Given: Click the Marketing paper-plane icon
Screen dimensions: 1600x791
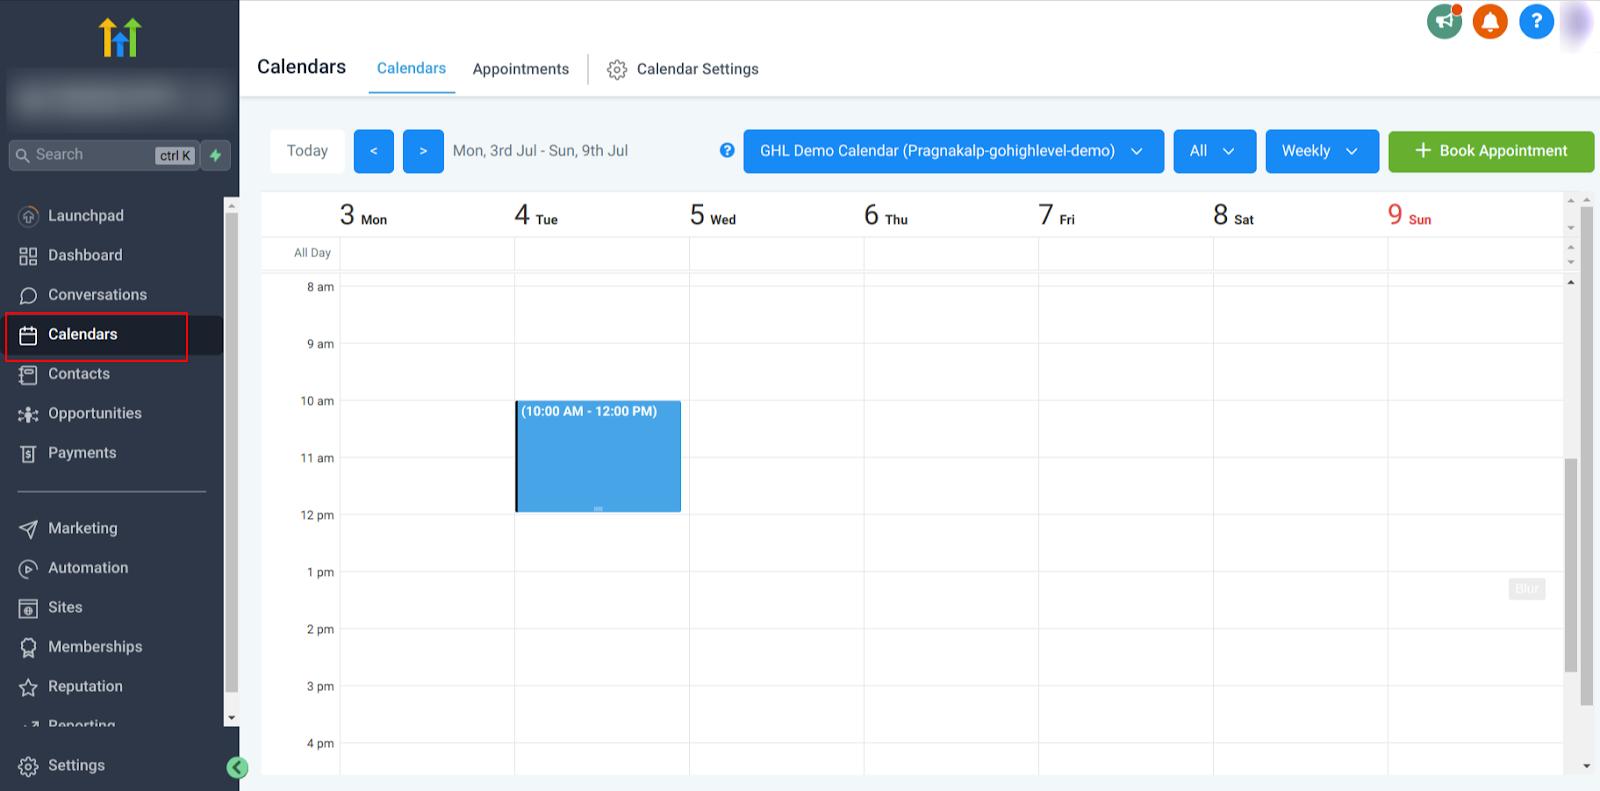Looking at the screenshot, I should click(28, 529).
